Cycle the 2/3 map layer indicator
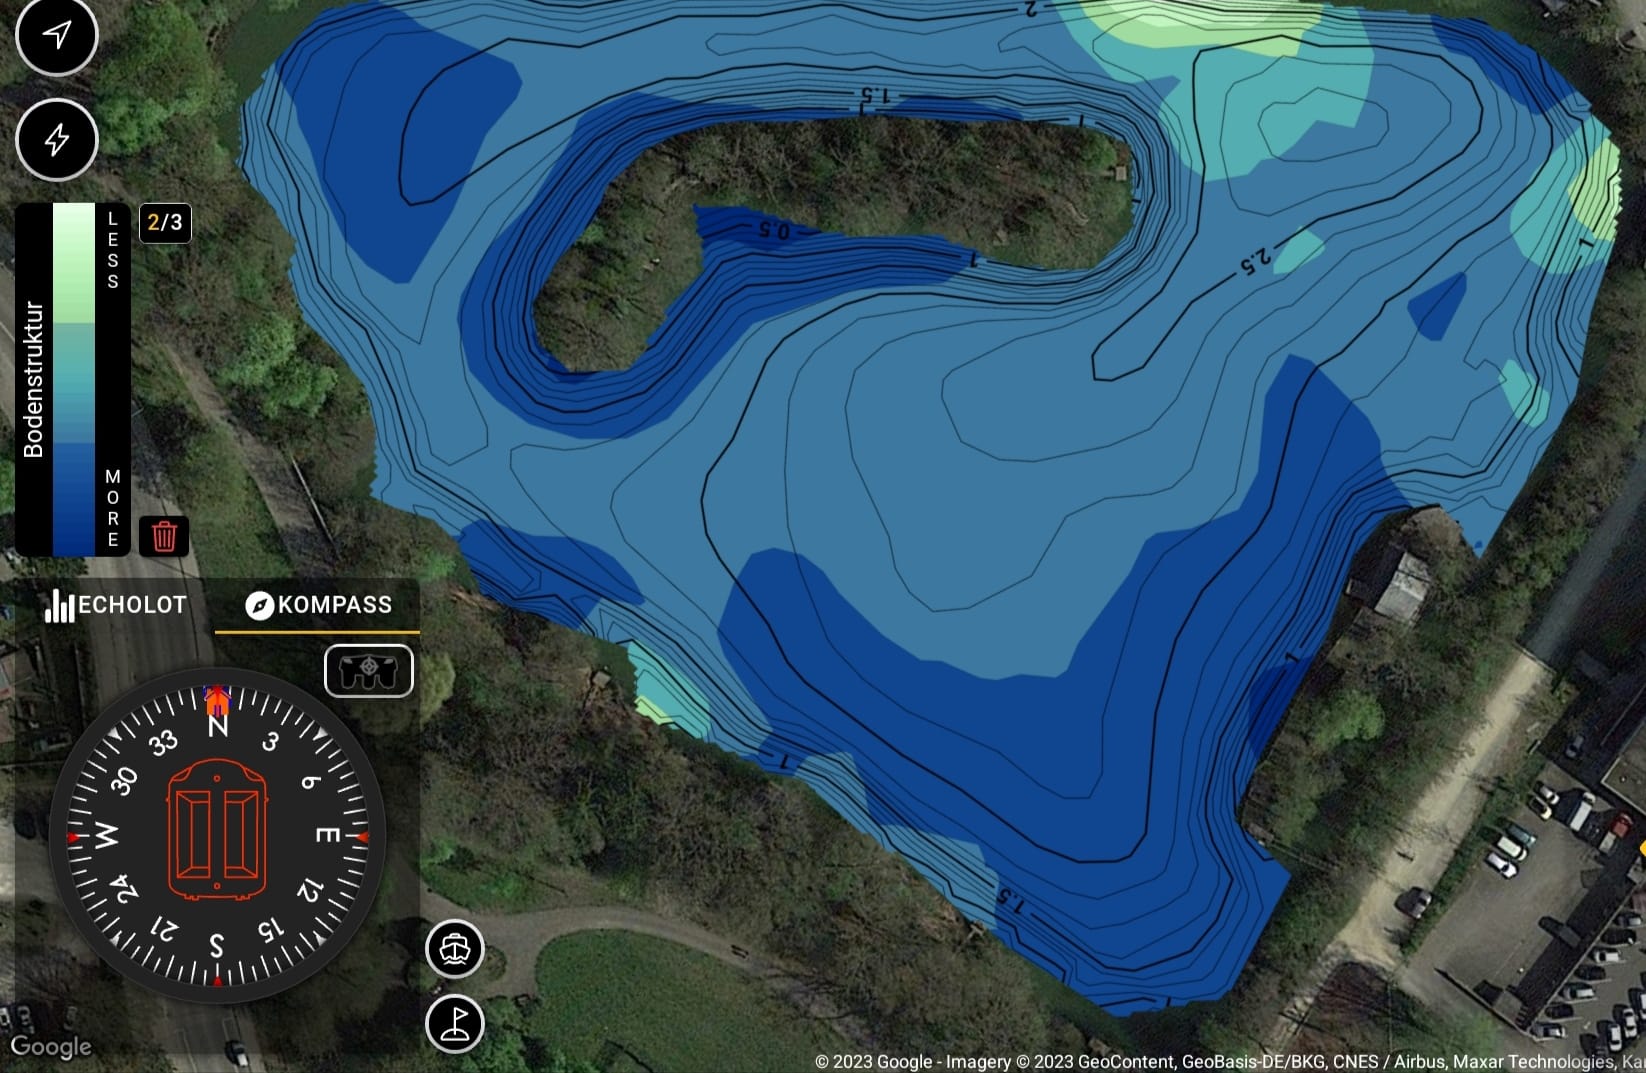 pyautogui.click(x=165, y=222)
